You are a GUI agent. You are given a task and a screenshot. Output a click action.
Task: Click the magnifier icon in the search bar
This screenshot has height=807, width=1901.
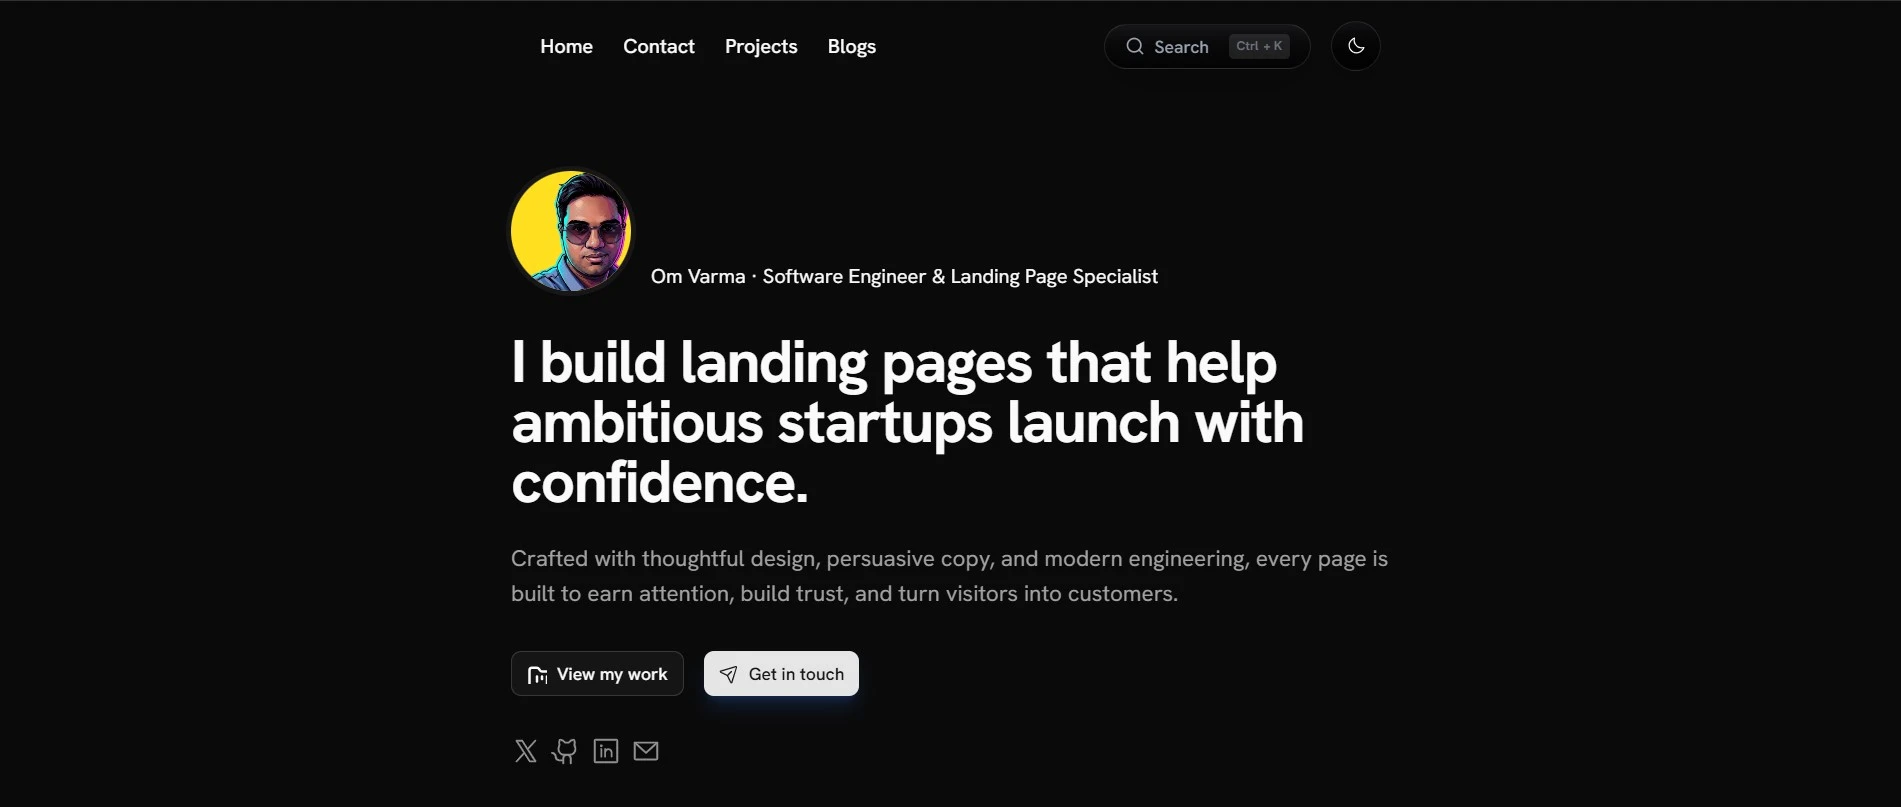tap(1135, 46)
